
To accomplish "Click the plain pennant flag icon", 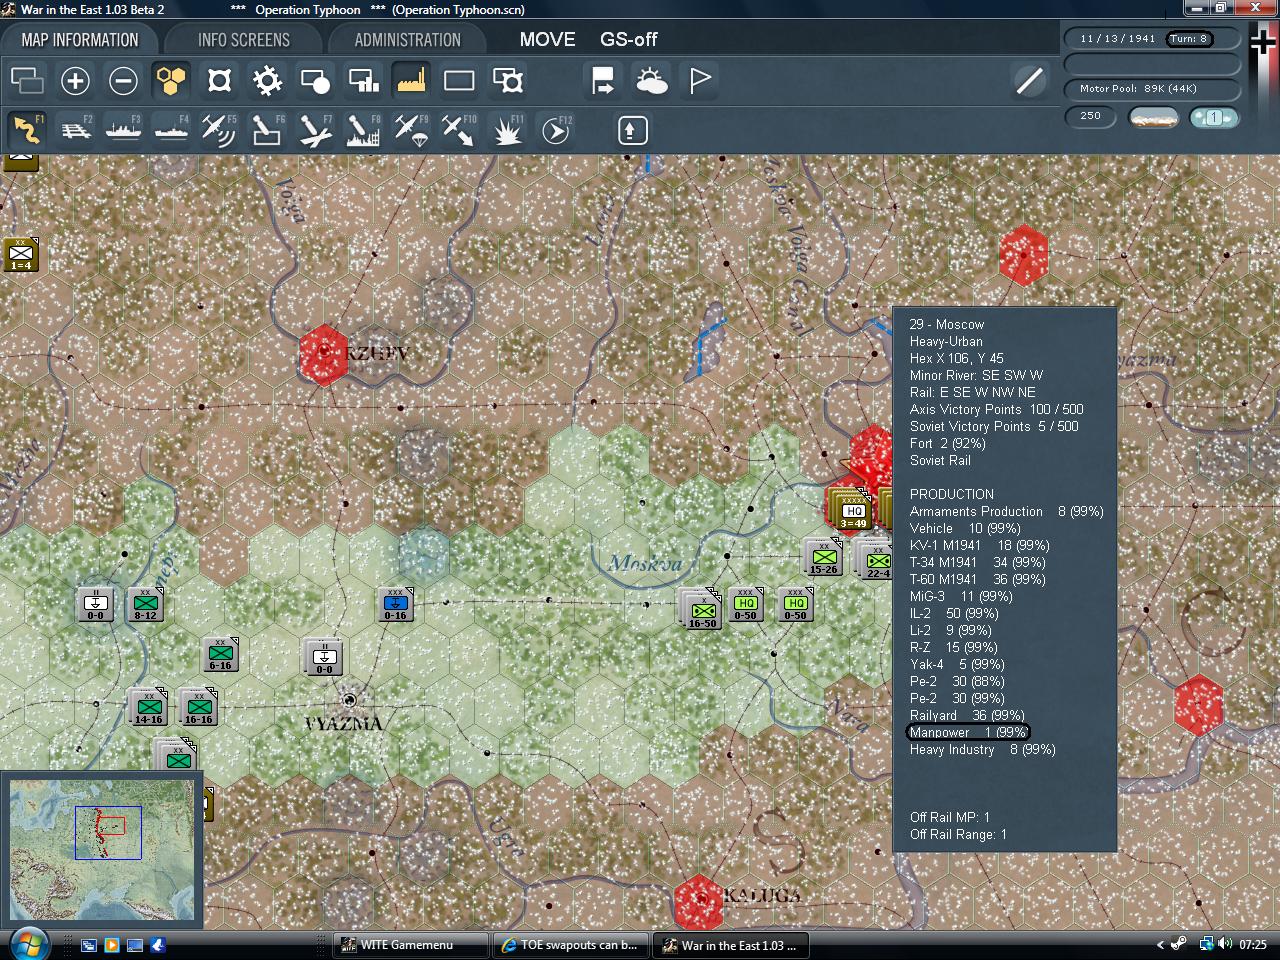I will click(x=699, y=80).
